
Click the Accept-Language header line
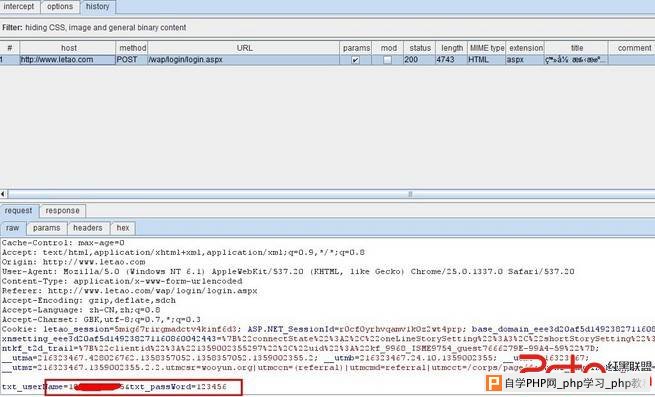coord(81,310)
